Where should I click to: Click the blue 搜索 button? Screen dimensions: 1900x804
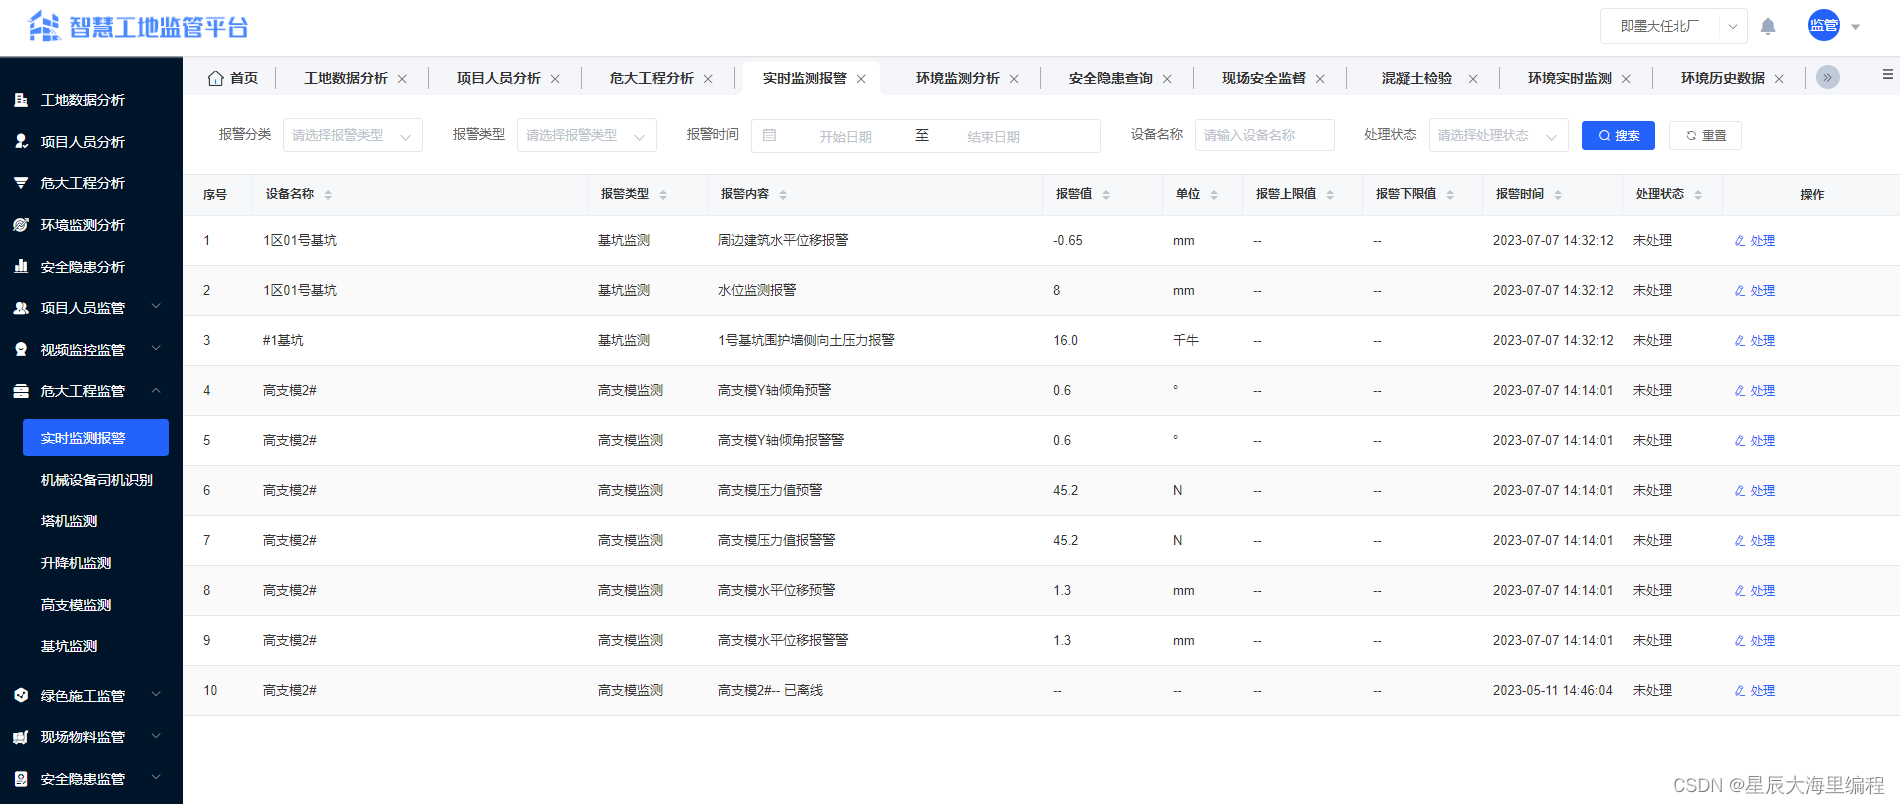tap(1618, 135)
